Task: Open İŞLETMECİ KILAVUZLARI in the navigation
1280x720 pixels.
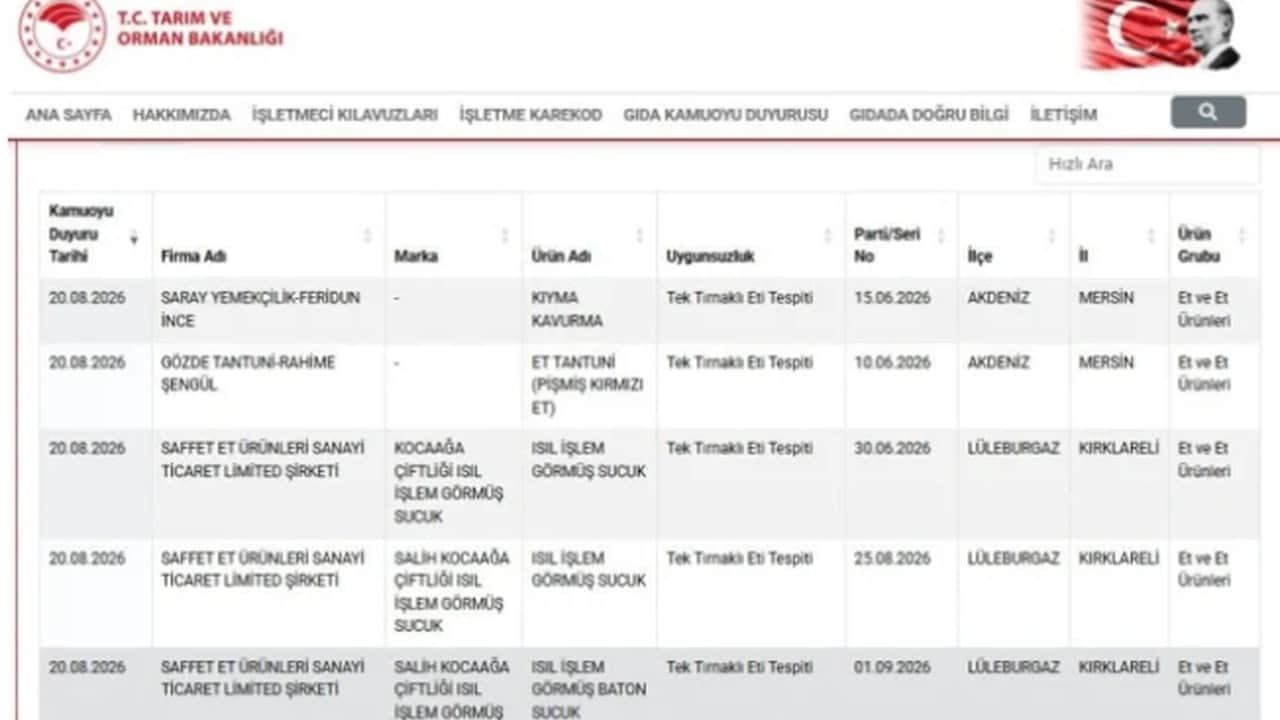Action: (345, 114)
